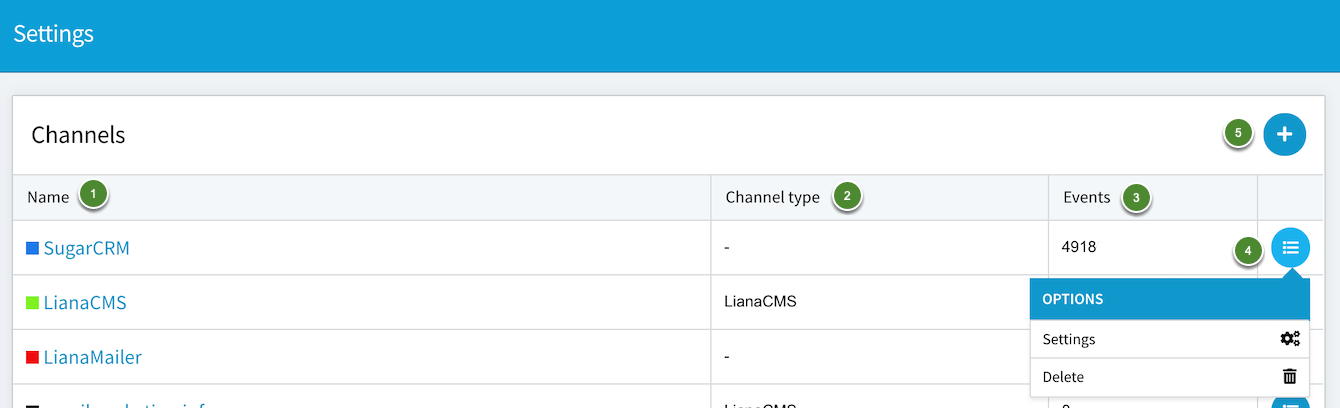Click the gear icon beside Settings option

[x=1290, y=339]
